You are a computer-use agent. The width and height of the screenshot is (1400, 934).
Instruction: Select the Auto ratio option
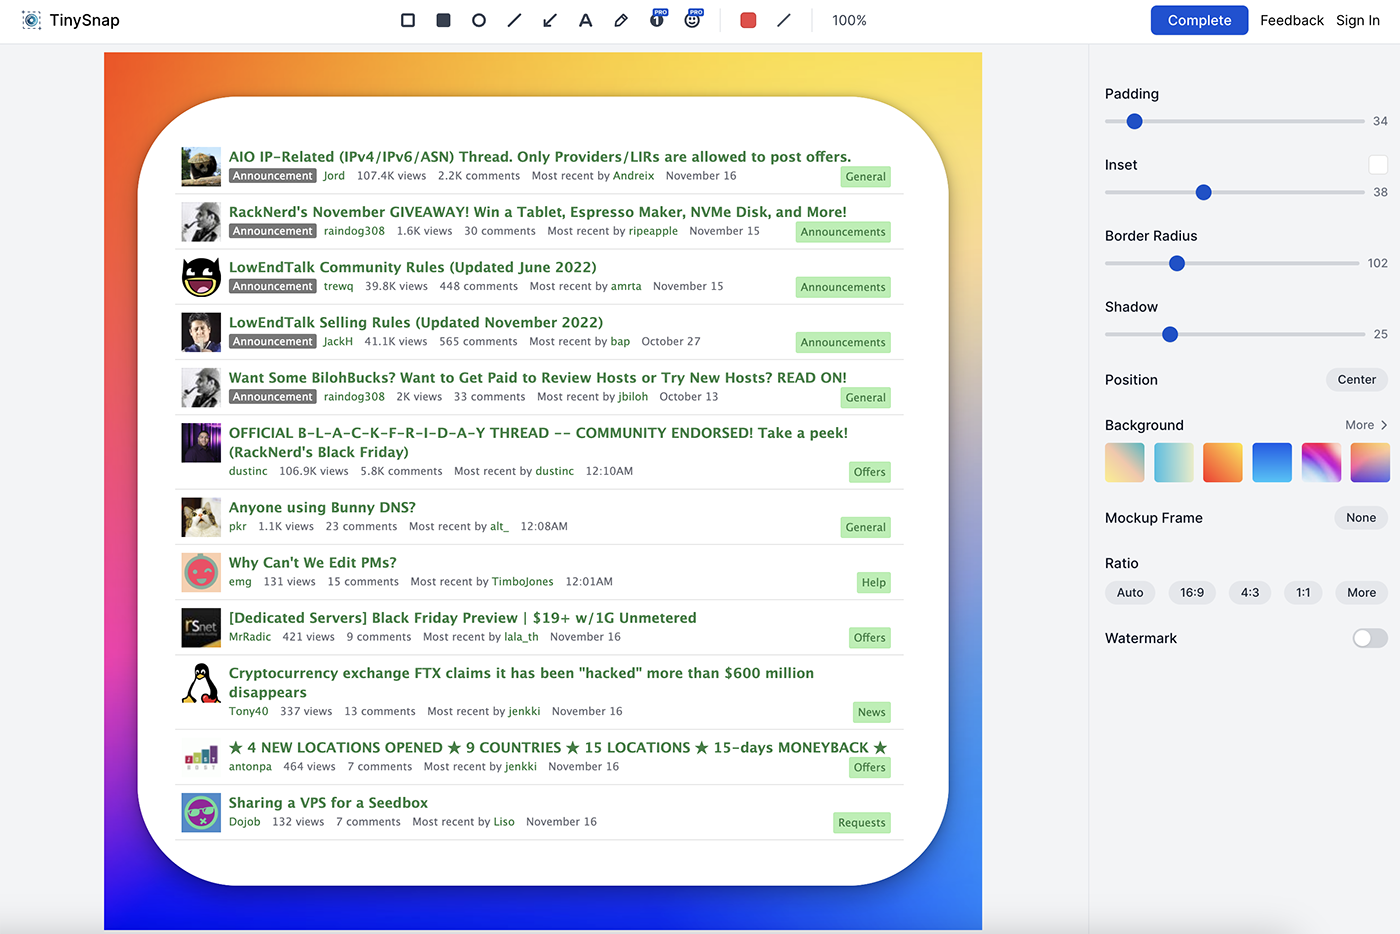pos(1130,592)
